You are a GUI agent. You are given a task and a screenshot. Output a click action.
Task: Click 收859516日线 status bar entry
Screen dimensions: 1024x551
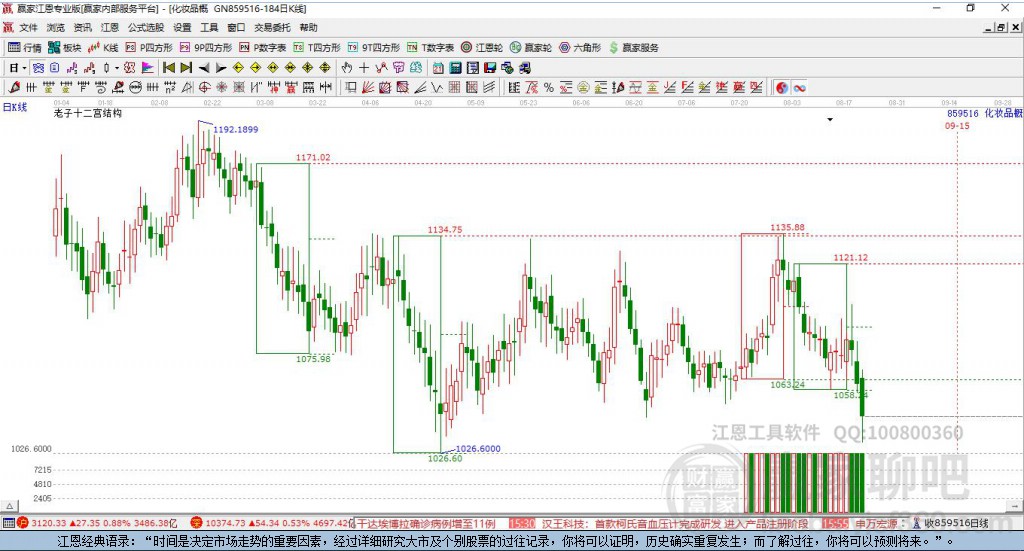(956, 523)
